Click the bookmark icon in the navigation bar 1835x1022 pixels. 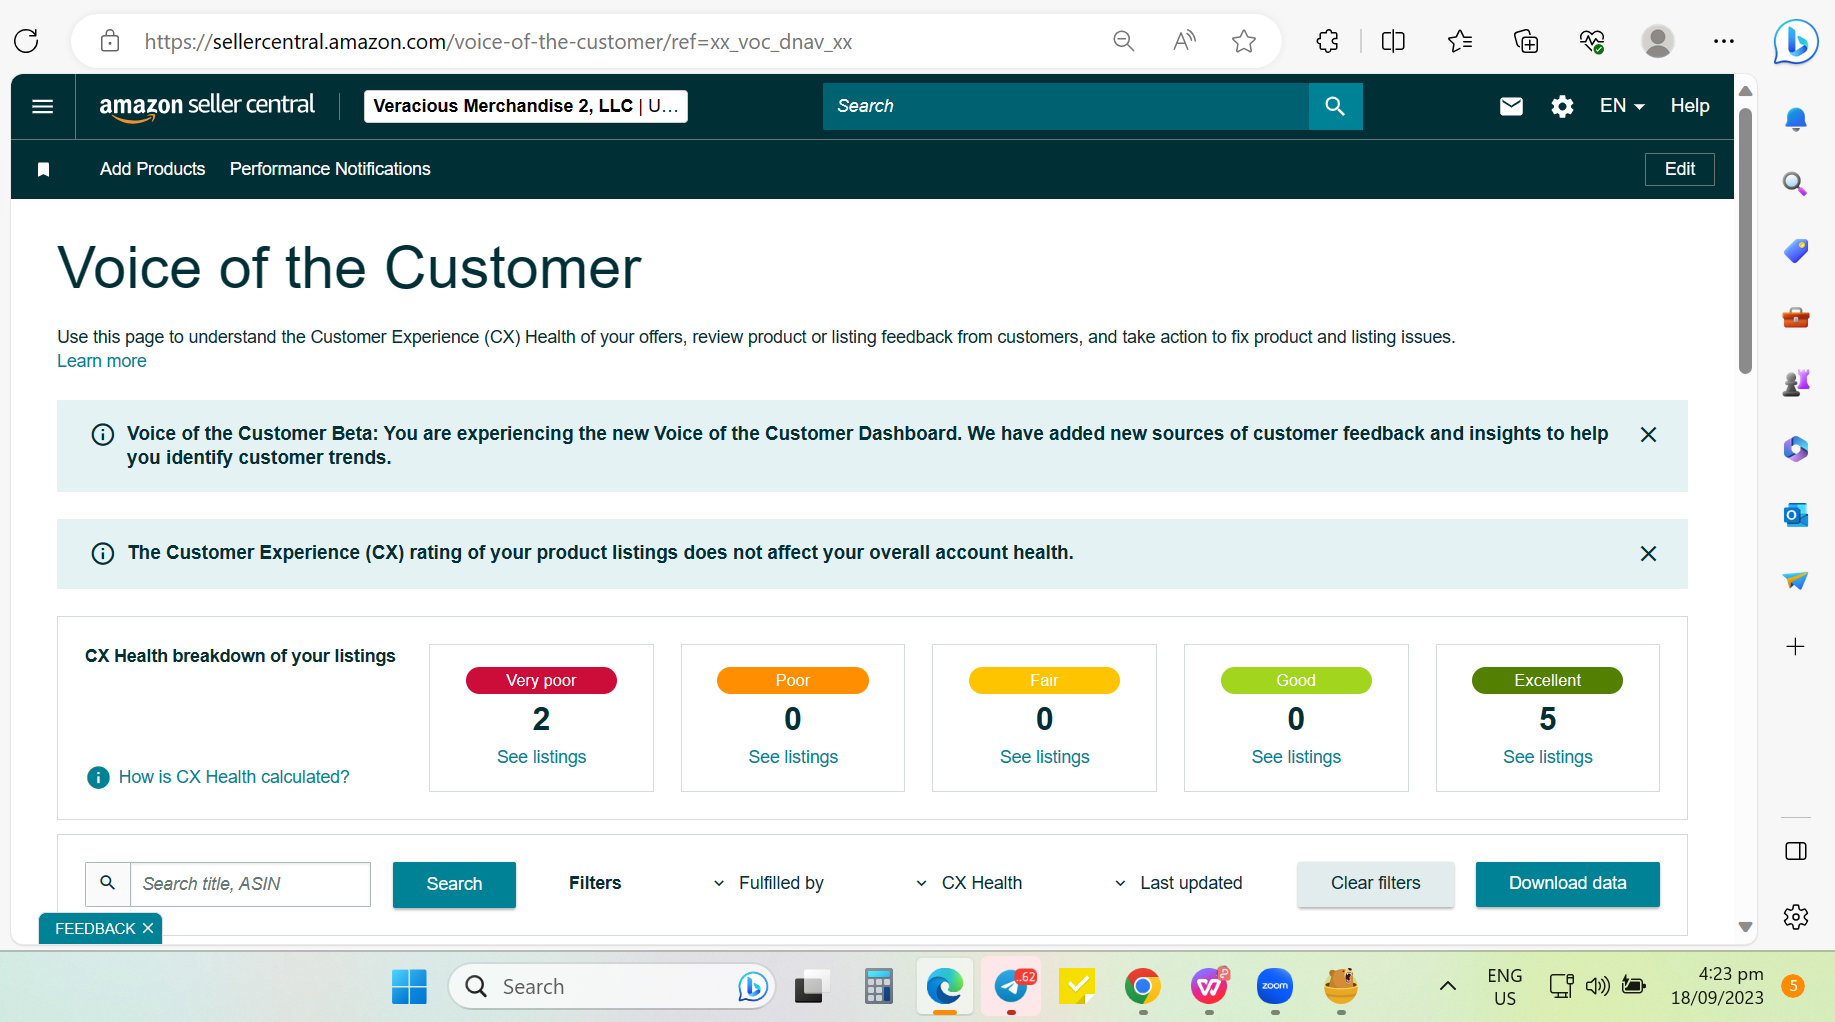click(43, 169)
